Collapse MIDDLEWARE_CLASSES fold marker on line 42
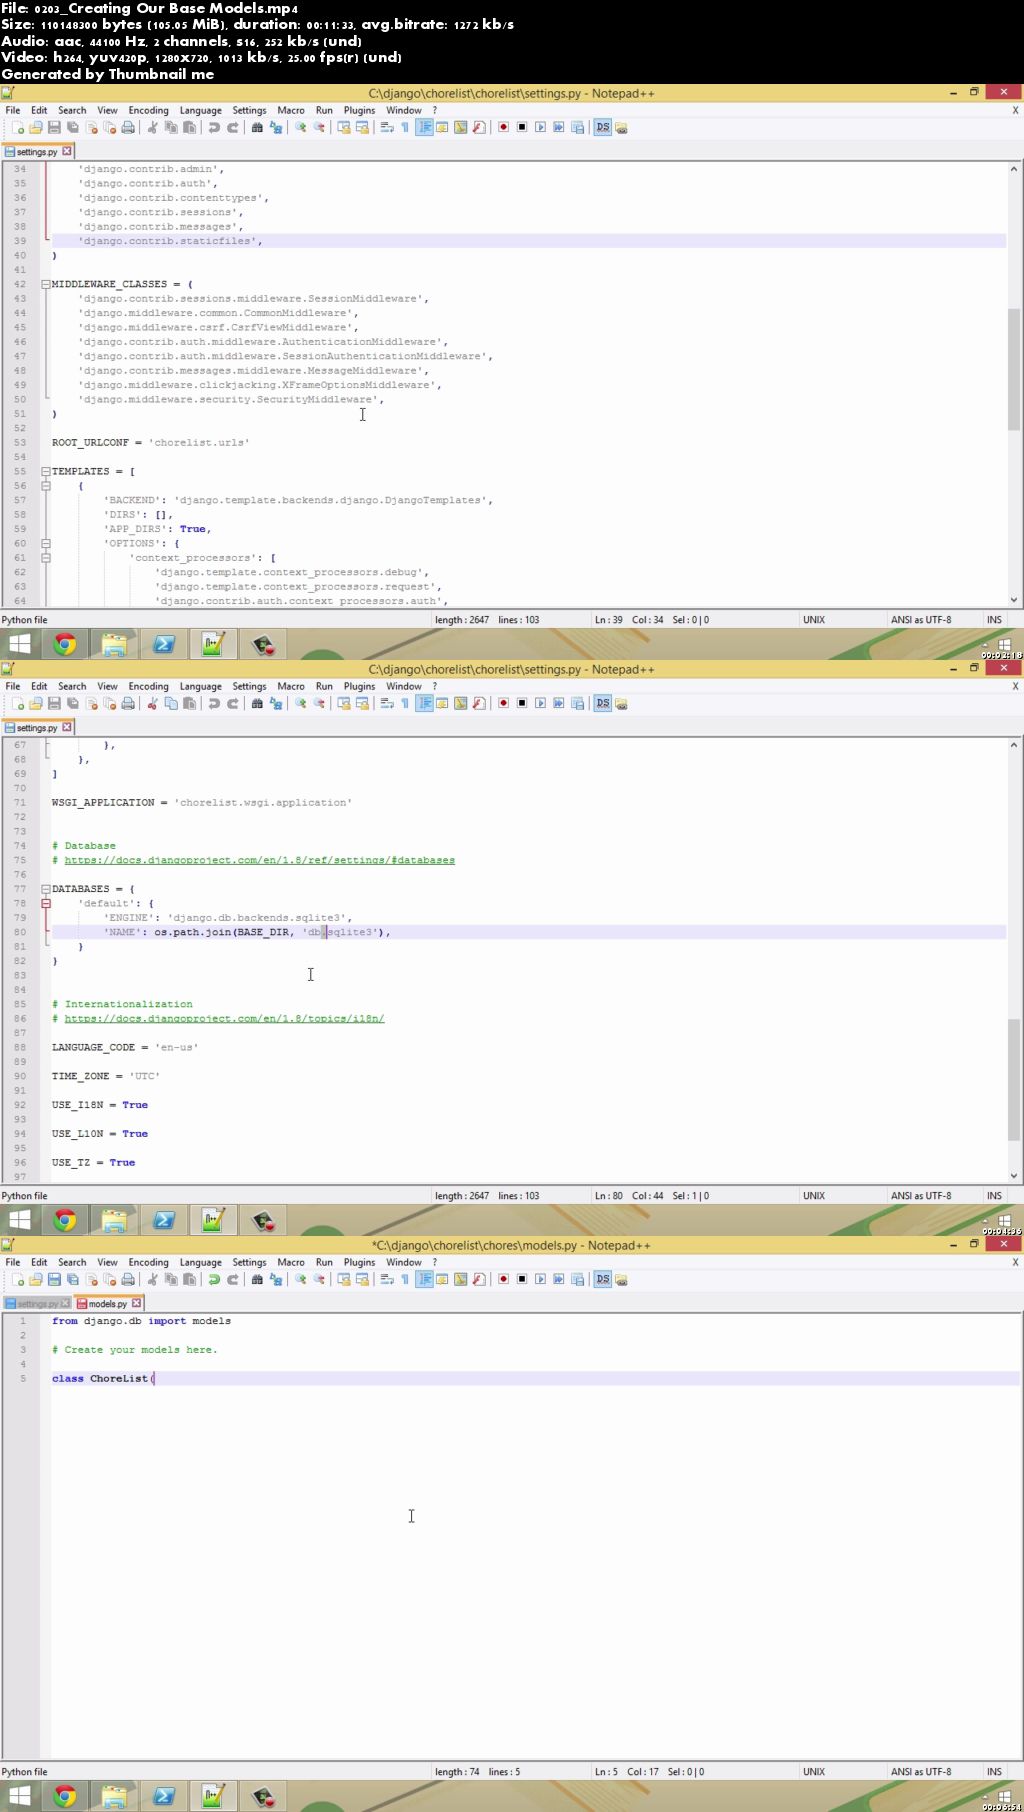Viewport: 1024px width, 1812px height. coord(46,284)
